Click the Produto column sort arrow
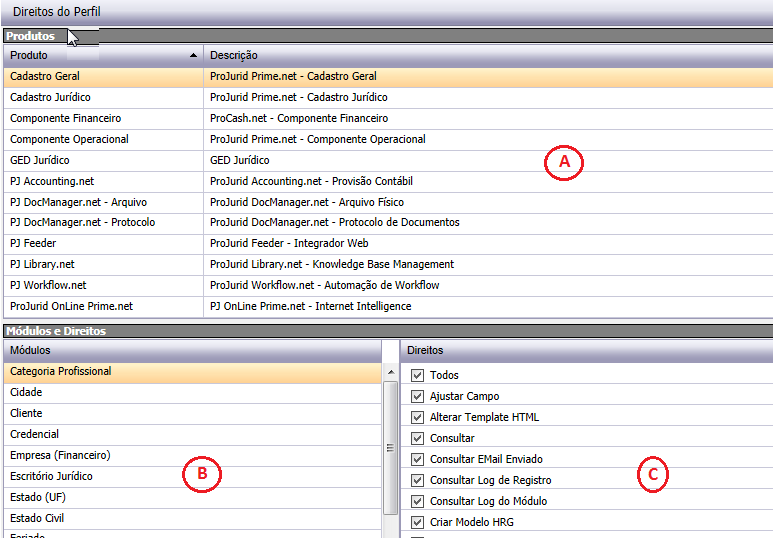Viewport: 773px width, 538px height. pos(193,55)
